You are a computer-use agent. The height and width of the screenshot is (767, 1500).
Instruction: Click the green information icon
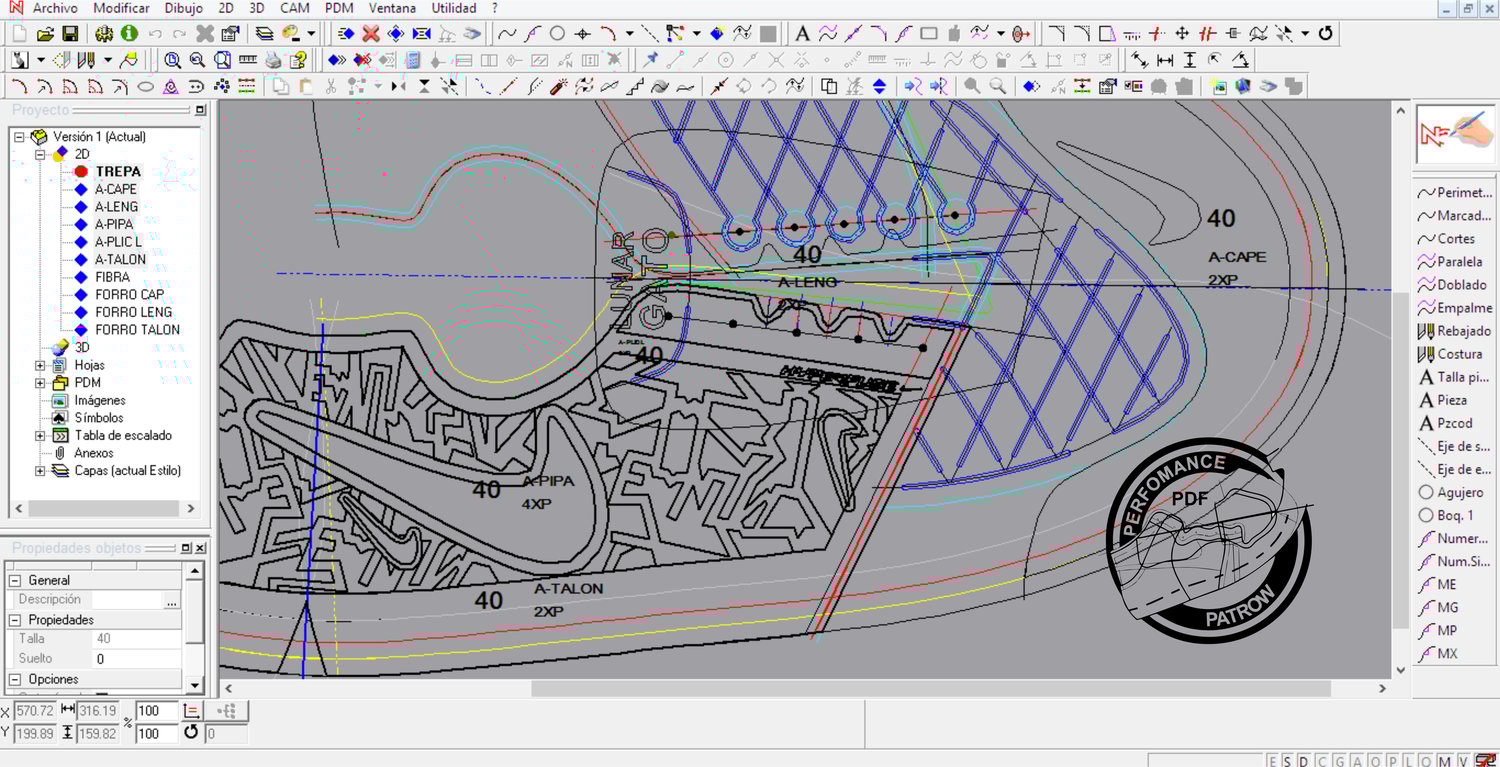pyautogui.click(x=130, y=34)
